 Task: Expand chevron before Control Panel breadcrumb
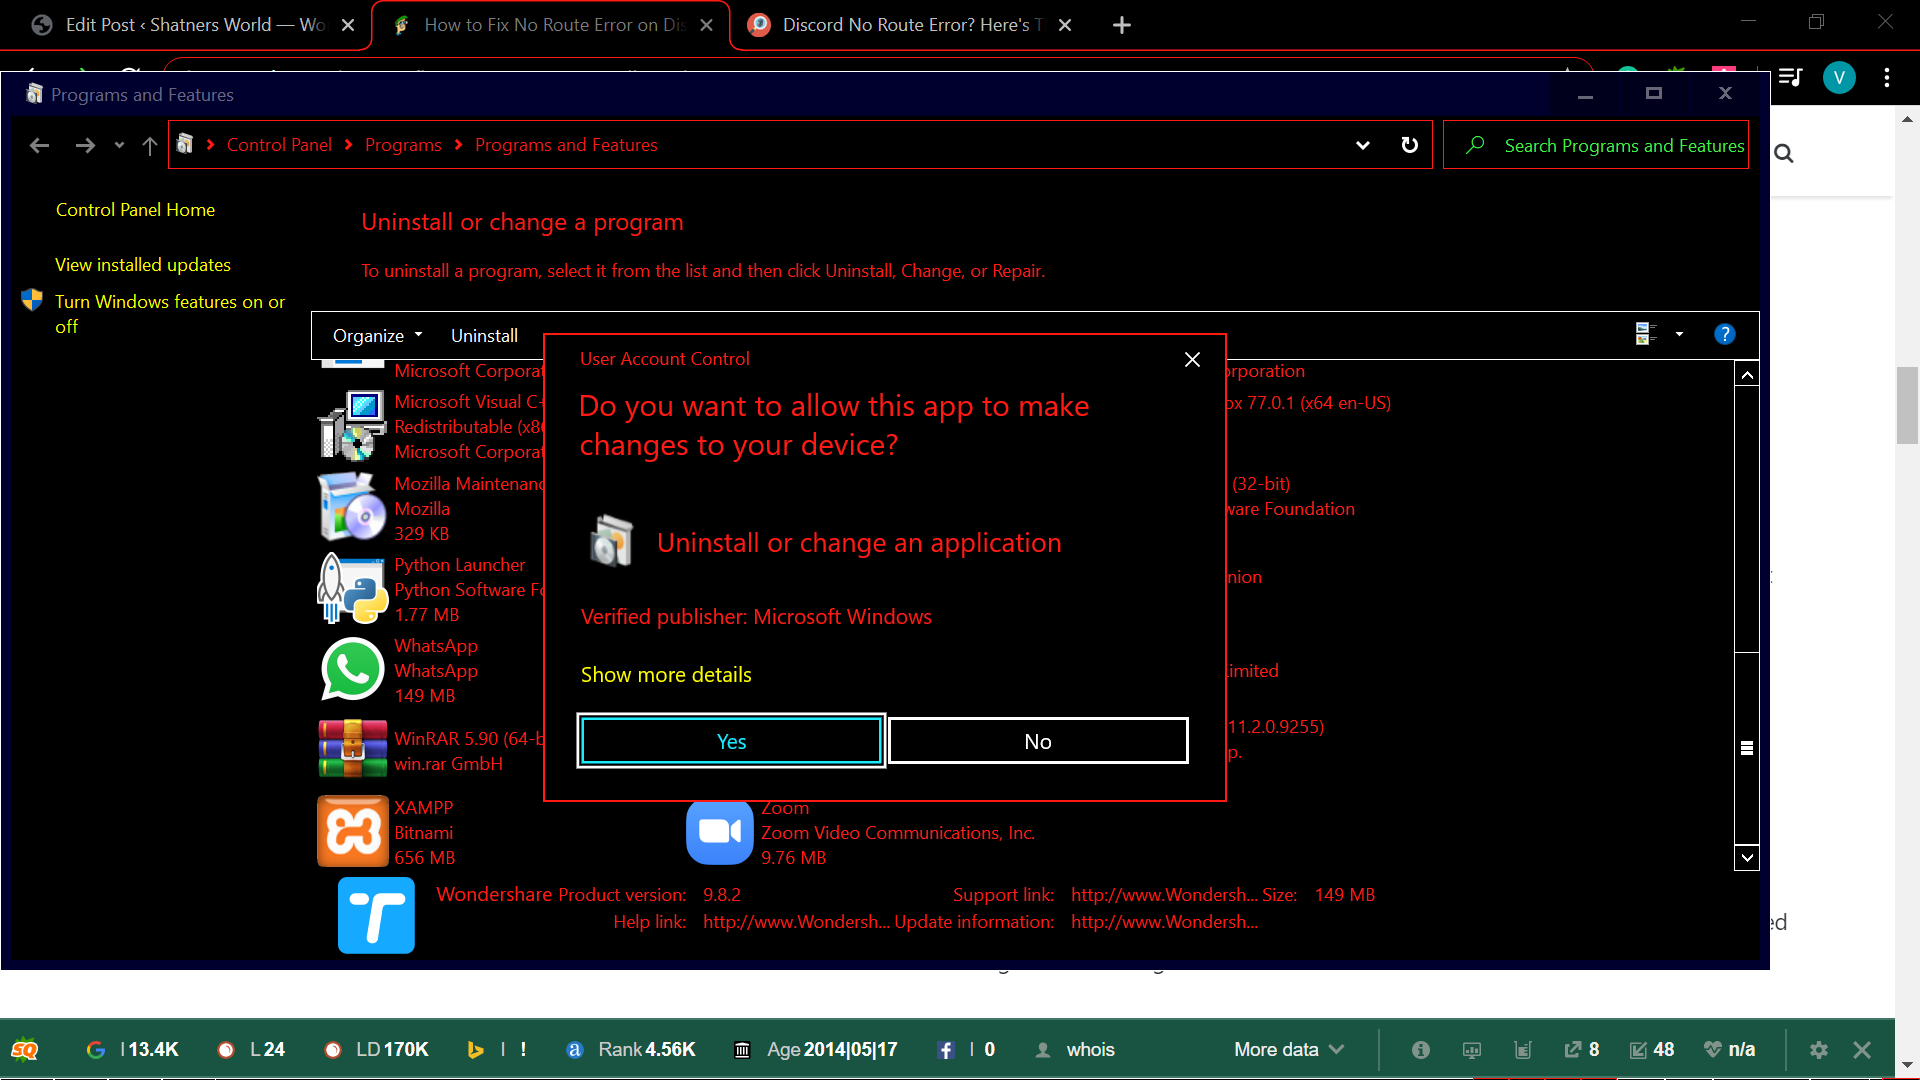(211, 145)
